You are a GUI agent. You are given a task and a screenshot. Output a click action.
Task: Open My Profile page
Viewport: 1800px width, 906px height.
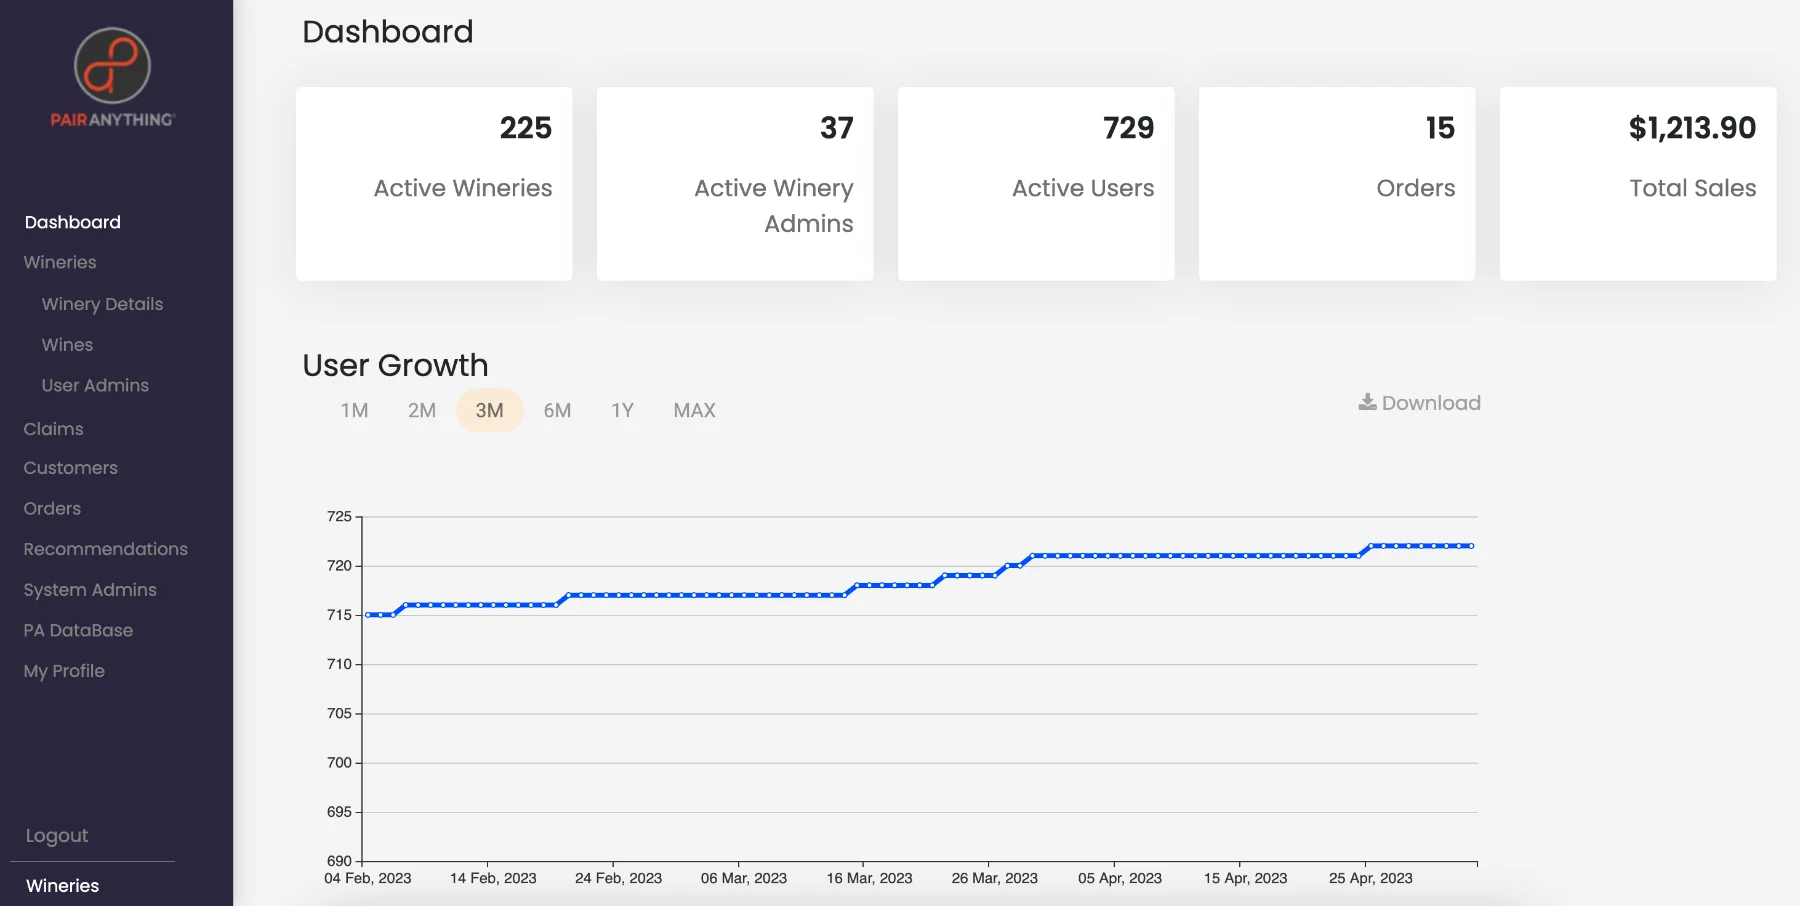(x=64, y=671)
